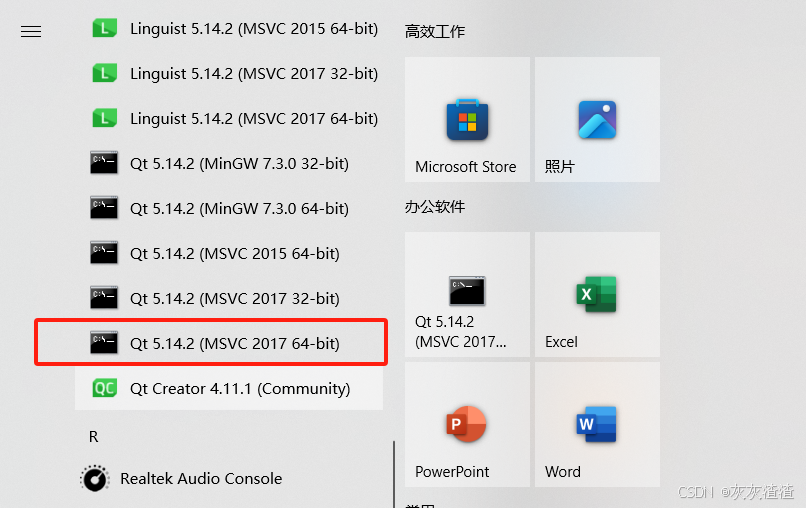Open Qt 5.14.2 (MSVC 2015 64-bit) entry
The height and width of the screenshot is (508, 806).
pyautogui.click(x=229, y=253)
